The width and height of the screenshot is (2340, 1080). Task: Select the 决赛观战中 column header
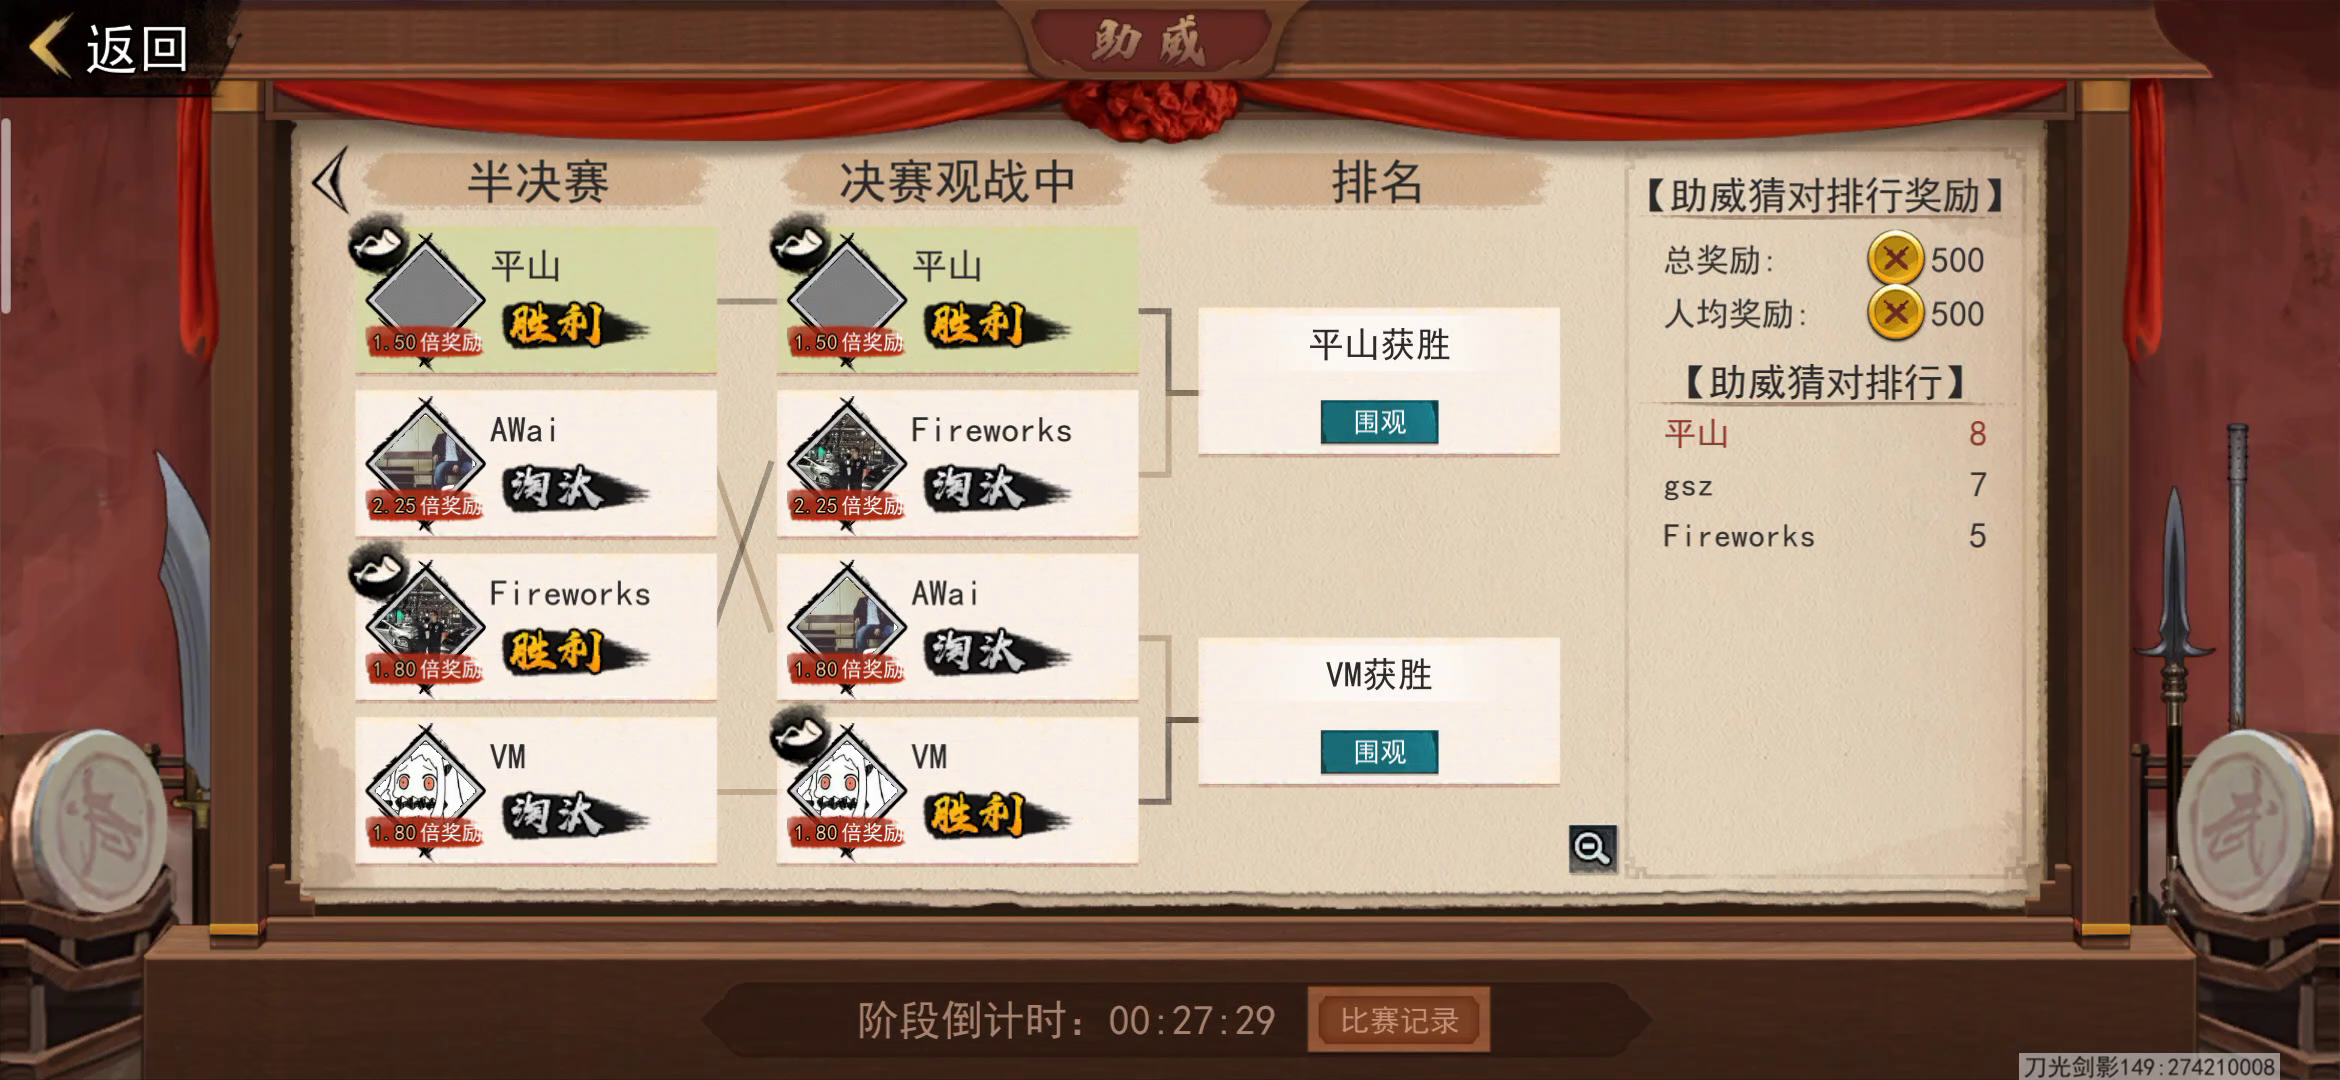pyautogui.click(x=957, y=182)
